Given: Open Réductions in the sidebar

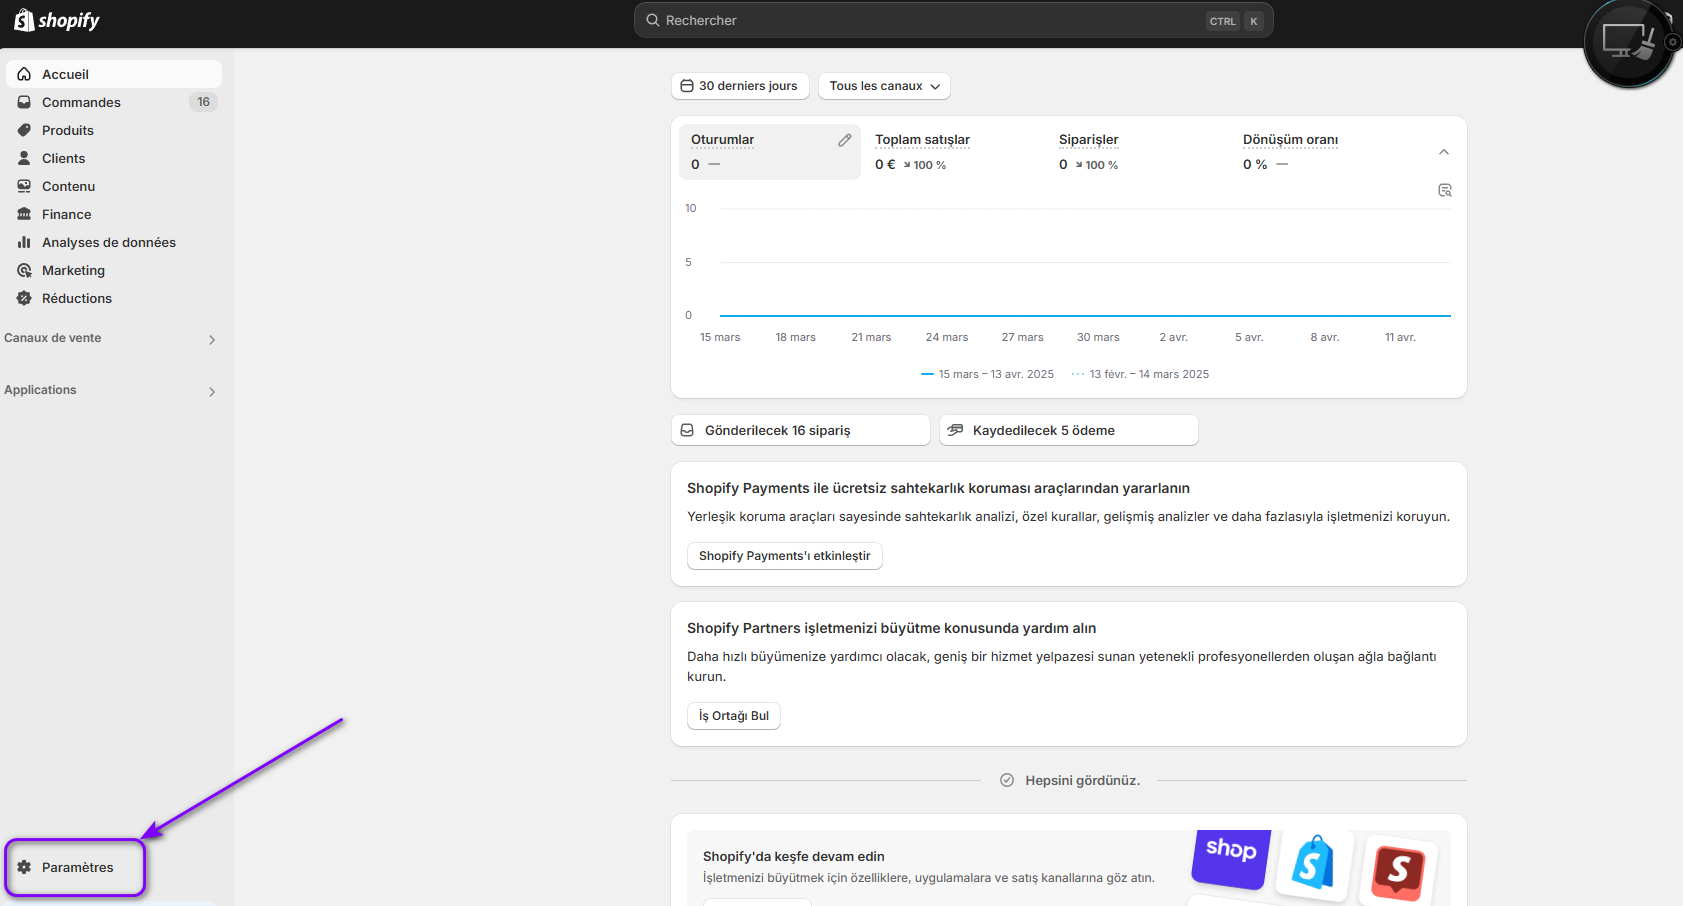Looking at the screenshot, I should click(114, 298).
